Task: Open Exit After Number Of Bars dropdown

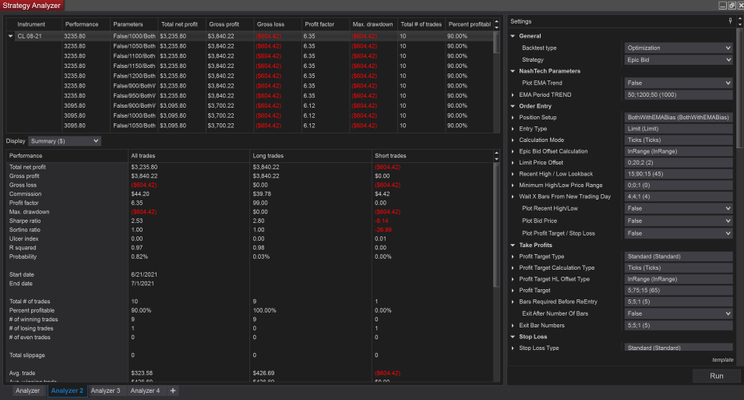Action: [x=679, y=314]
